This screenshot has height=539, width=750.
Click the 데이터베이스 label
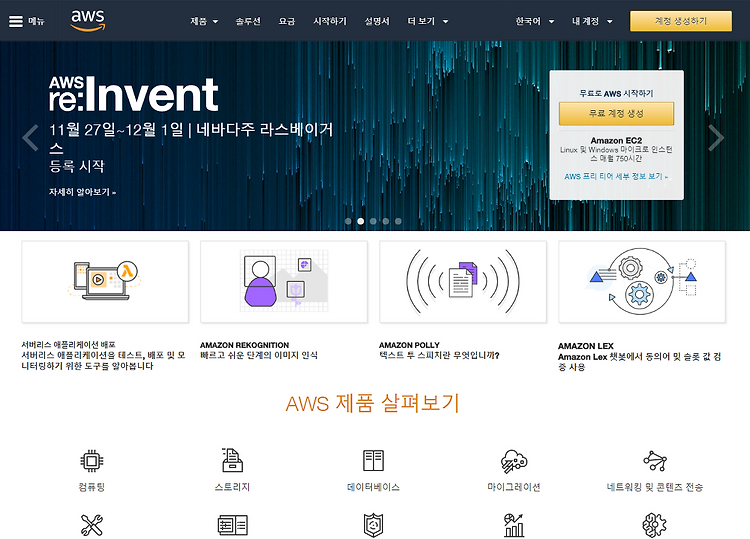coord(373,487)
